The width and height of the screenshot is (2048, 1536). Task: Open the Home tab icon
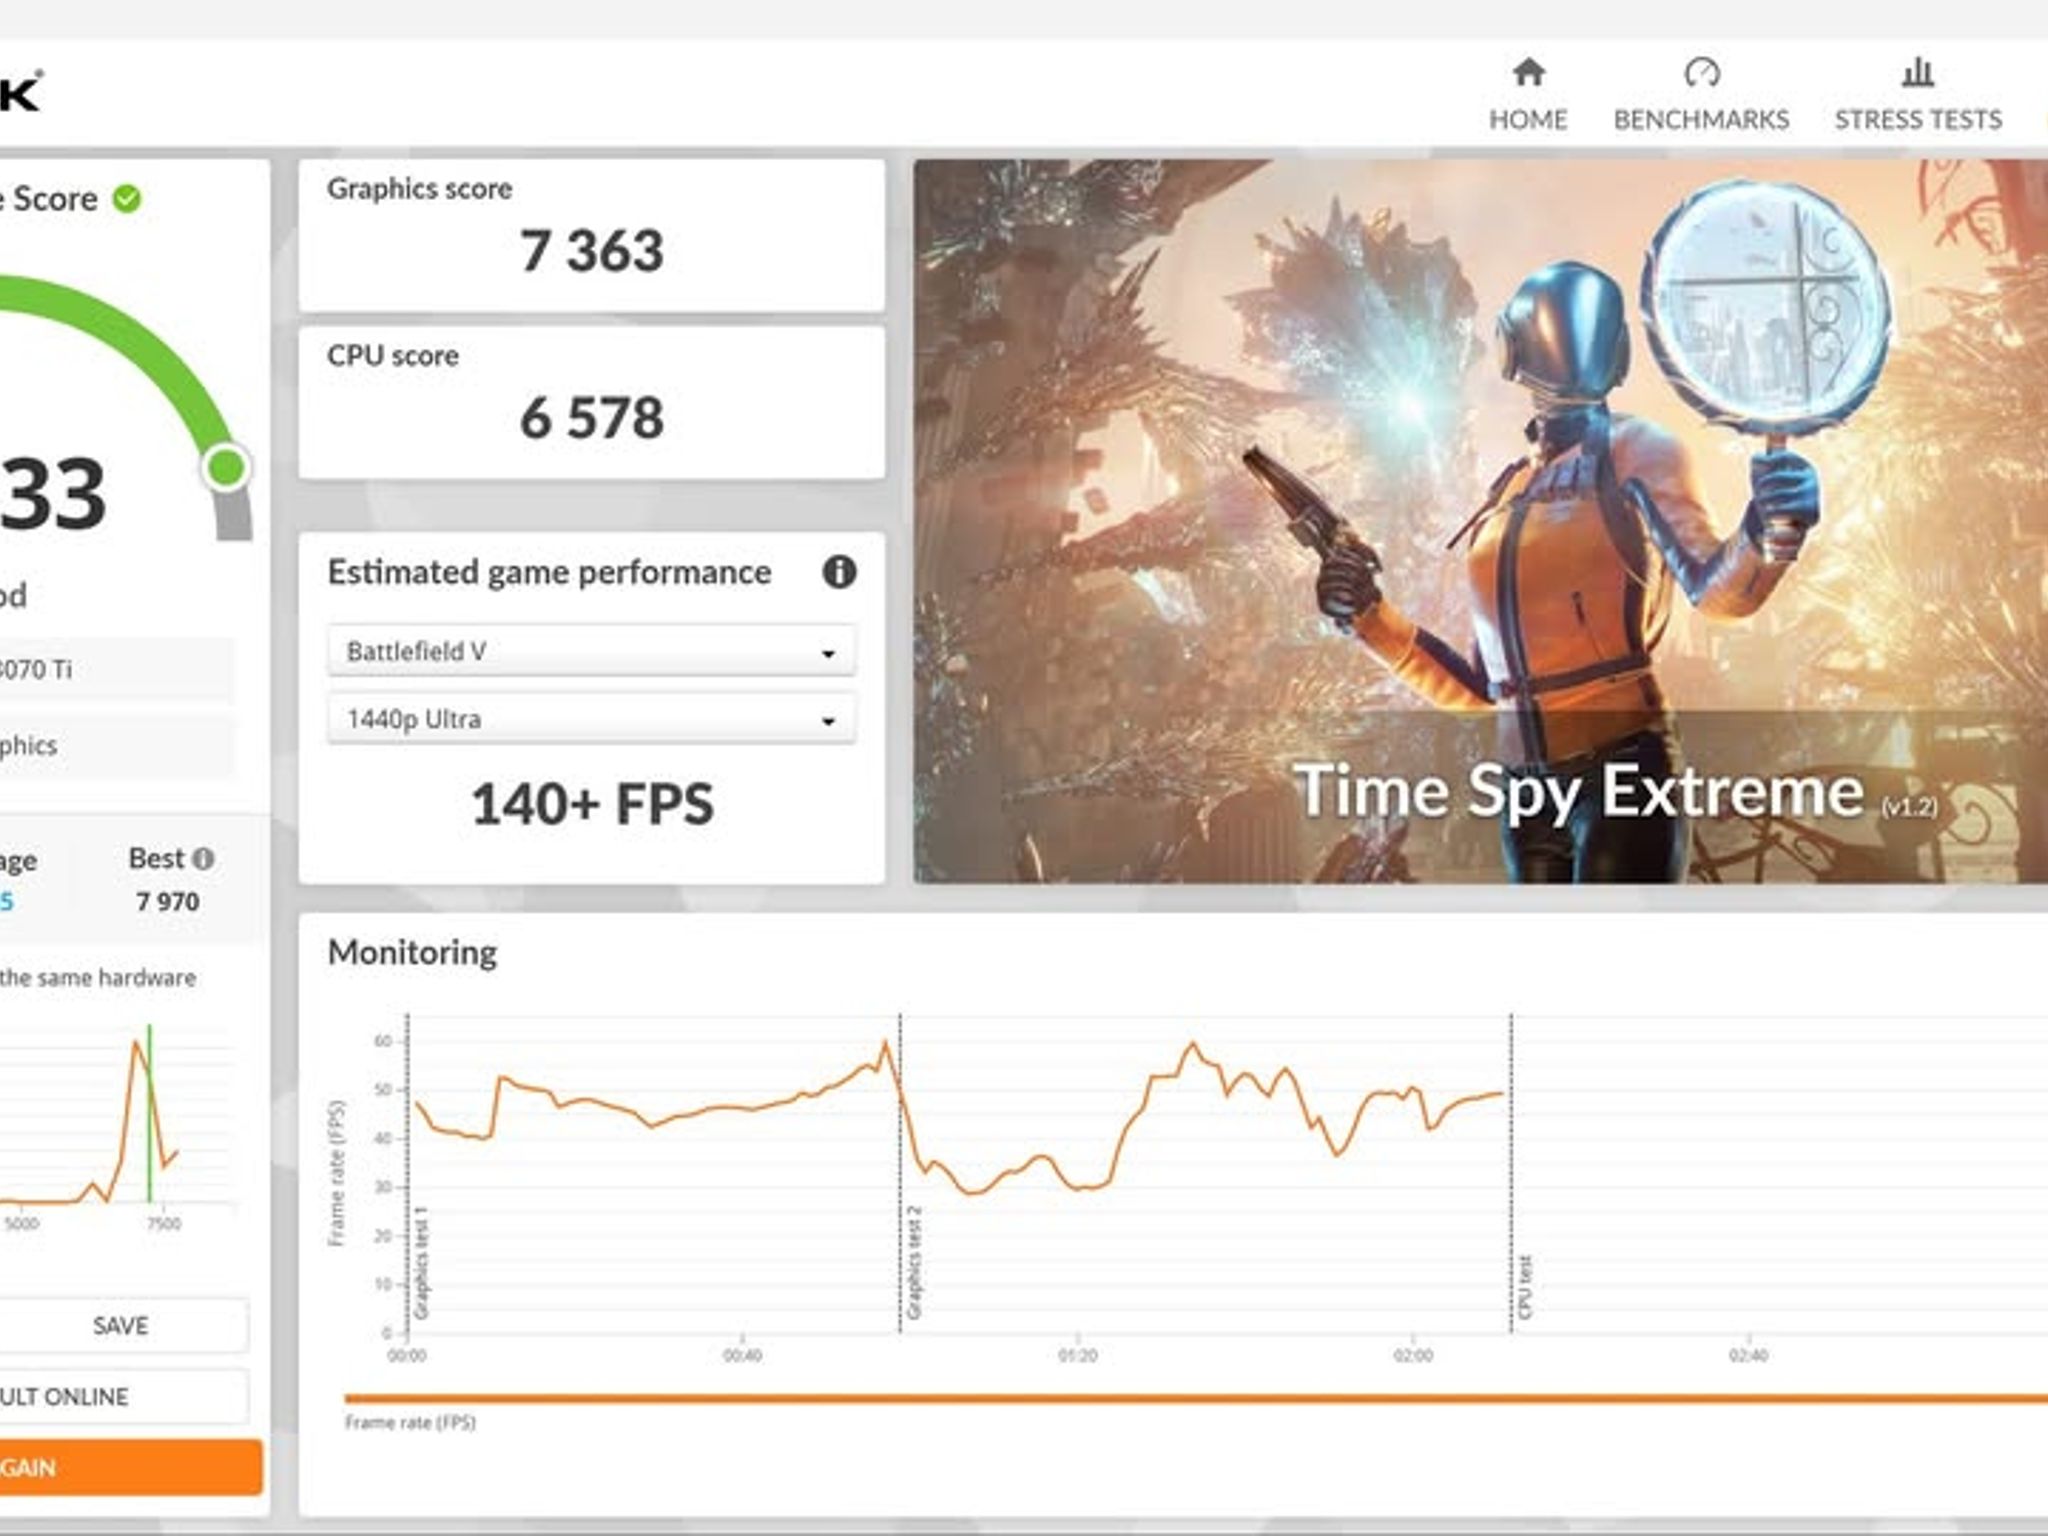point(1528,72)
